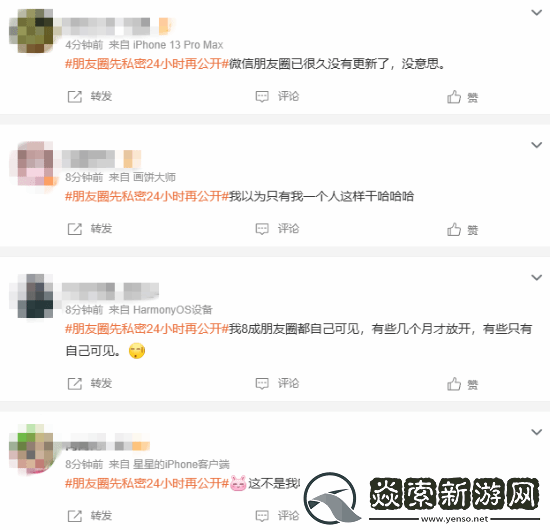View profile avatar of the HarmonyOS设备 poster
Screen dimensions: 550x530
click(x=35, y=296)
